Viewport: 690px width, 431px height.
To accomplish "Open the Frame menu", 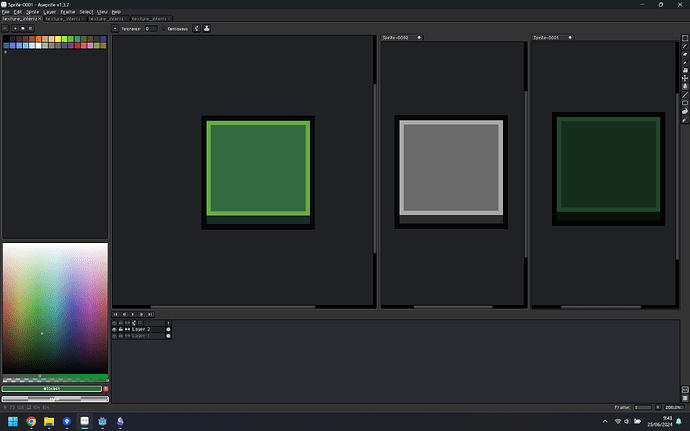I will click(68, 12).
